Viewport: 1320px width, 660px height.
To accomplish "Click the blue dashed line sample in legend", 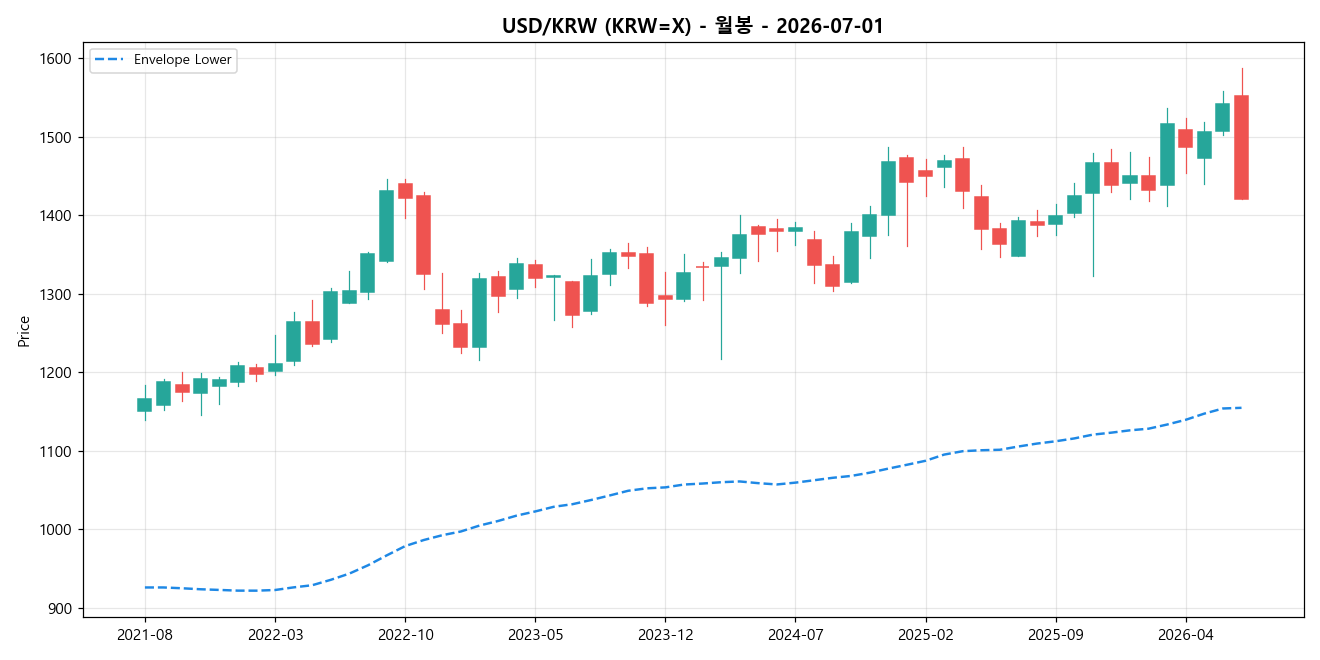I will pos(109,60).
